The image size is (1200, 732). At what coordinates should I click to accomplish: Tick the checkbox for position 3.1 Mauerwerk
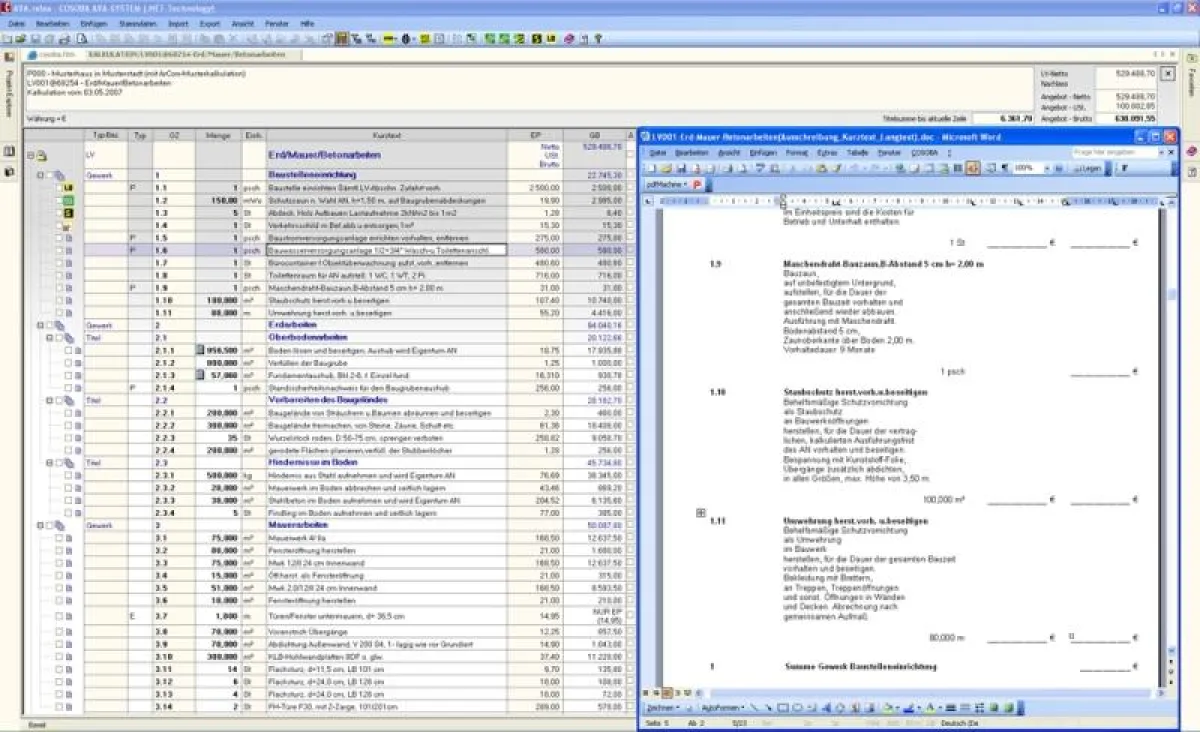[x=59, y=538]
